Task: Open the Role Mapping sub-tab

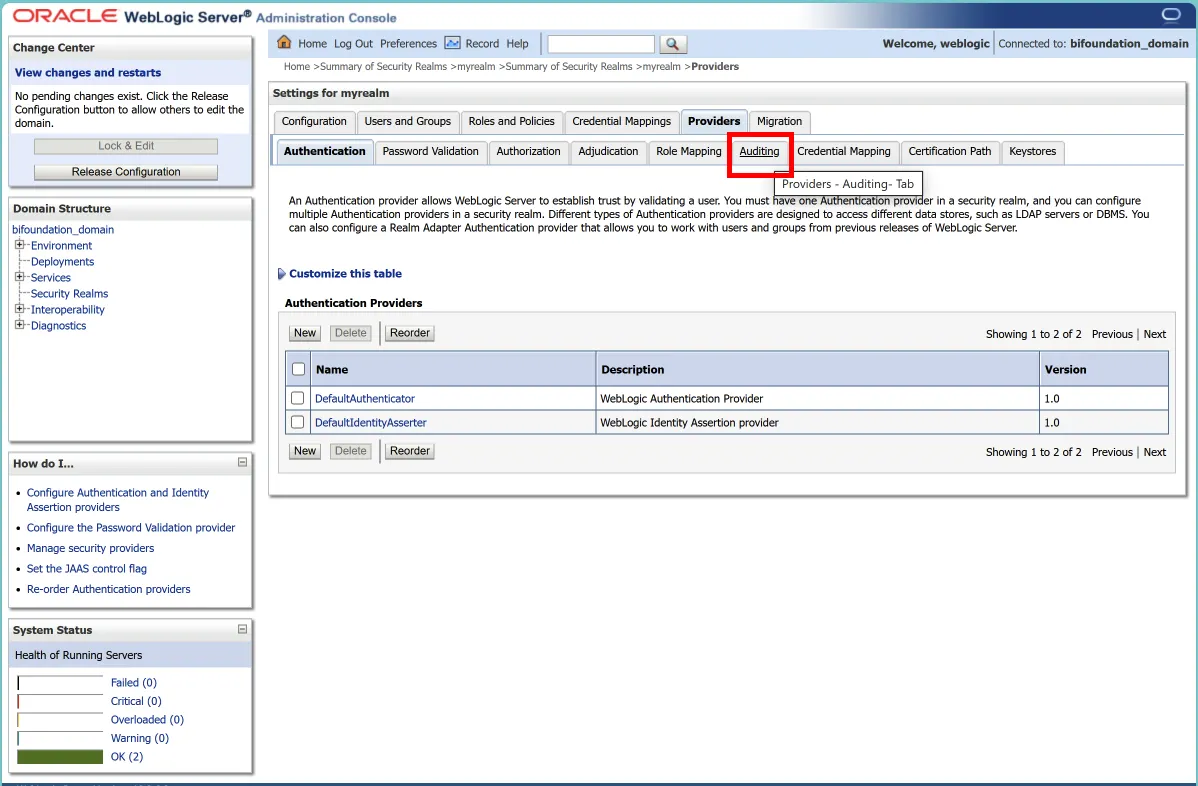Action: click(x=688, y=151)
